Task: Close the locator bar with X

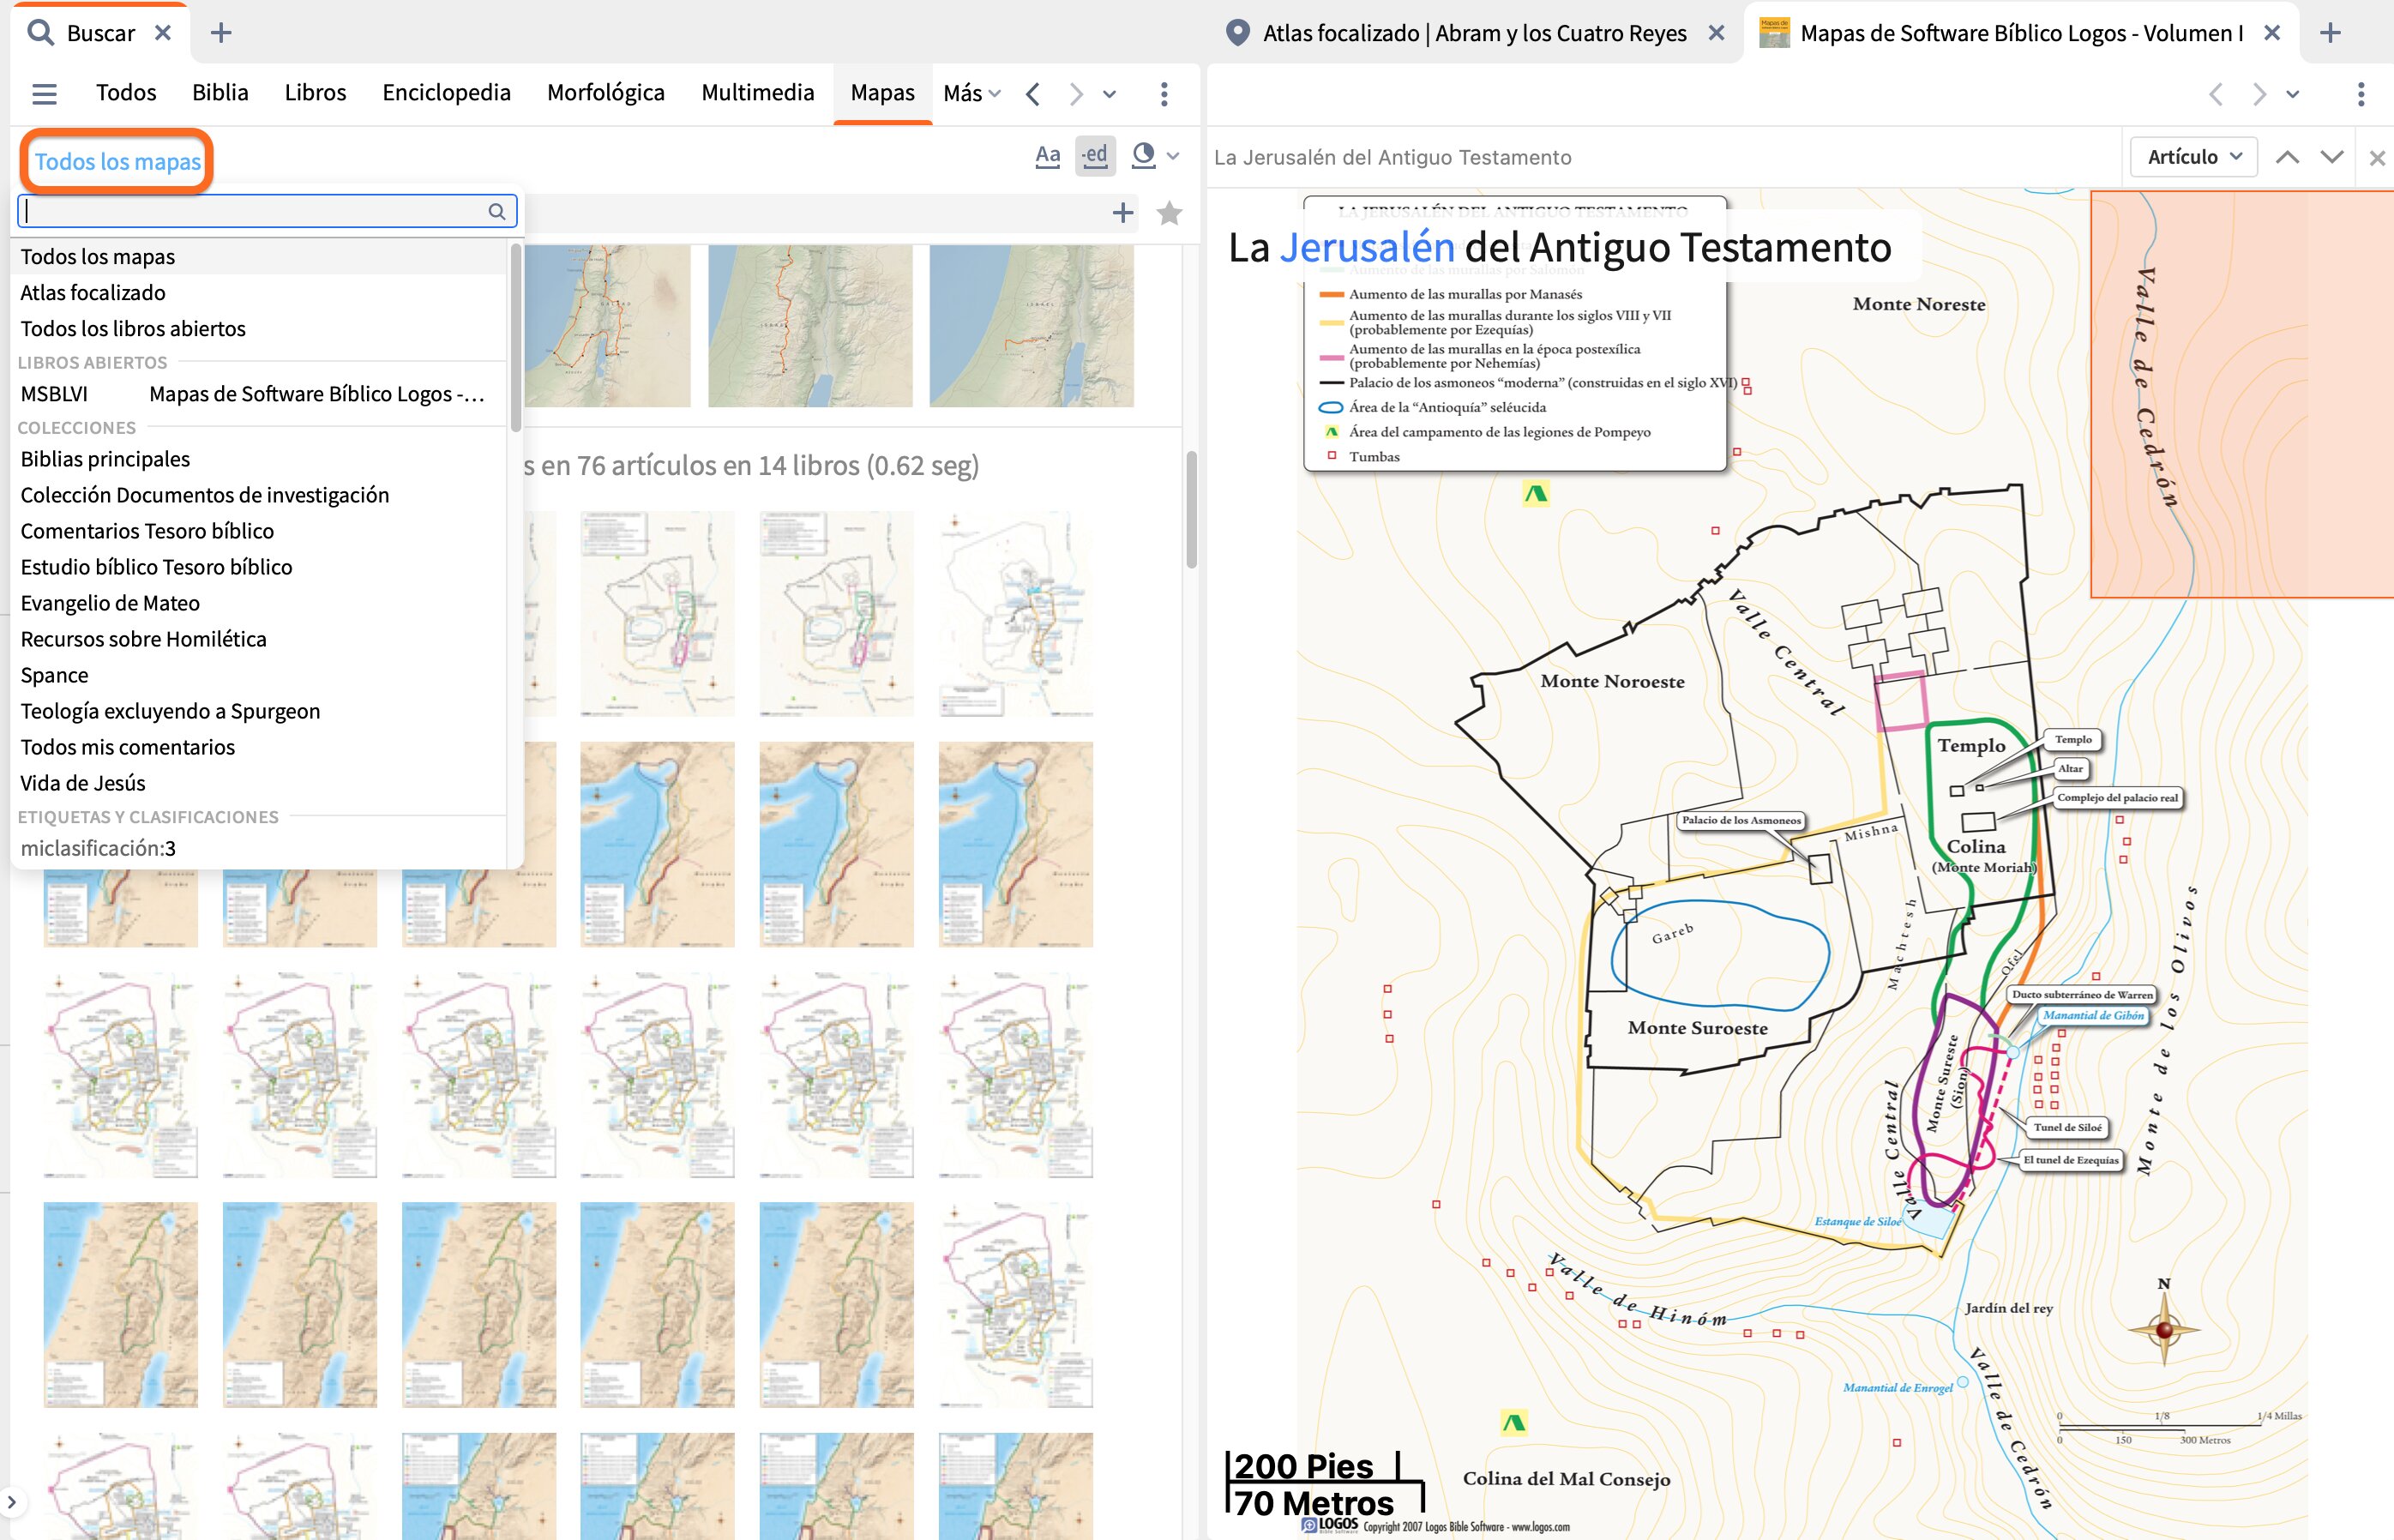Action: point(2377,158)
